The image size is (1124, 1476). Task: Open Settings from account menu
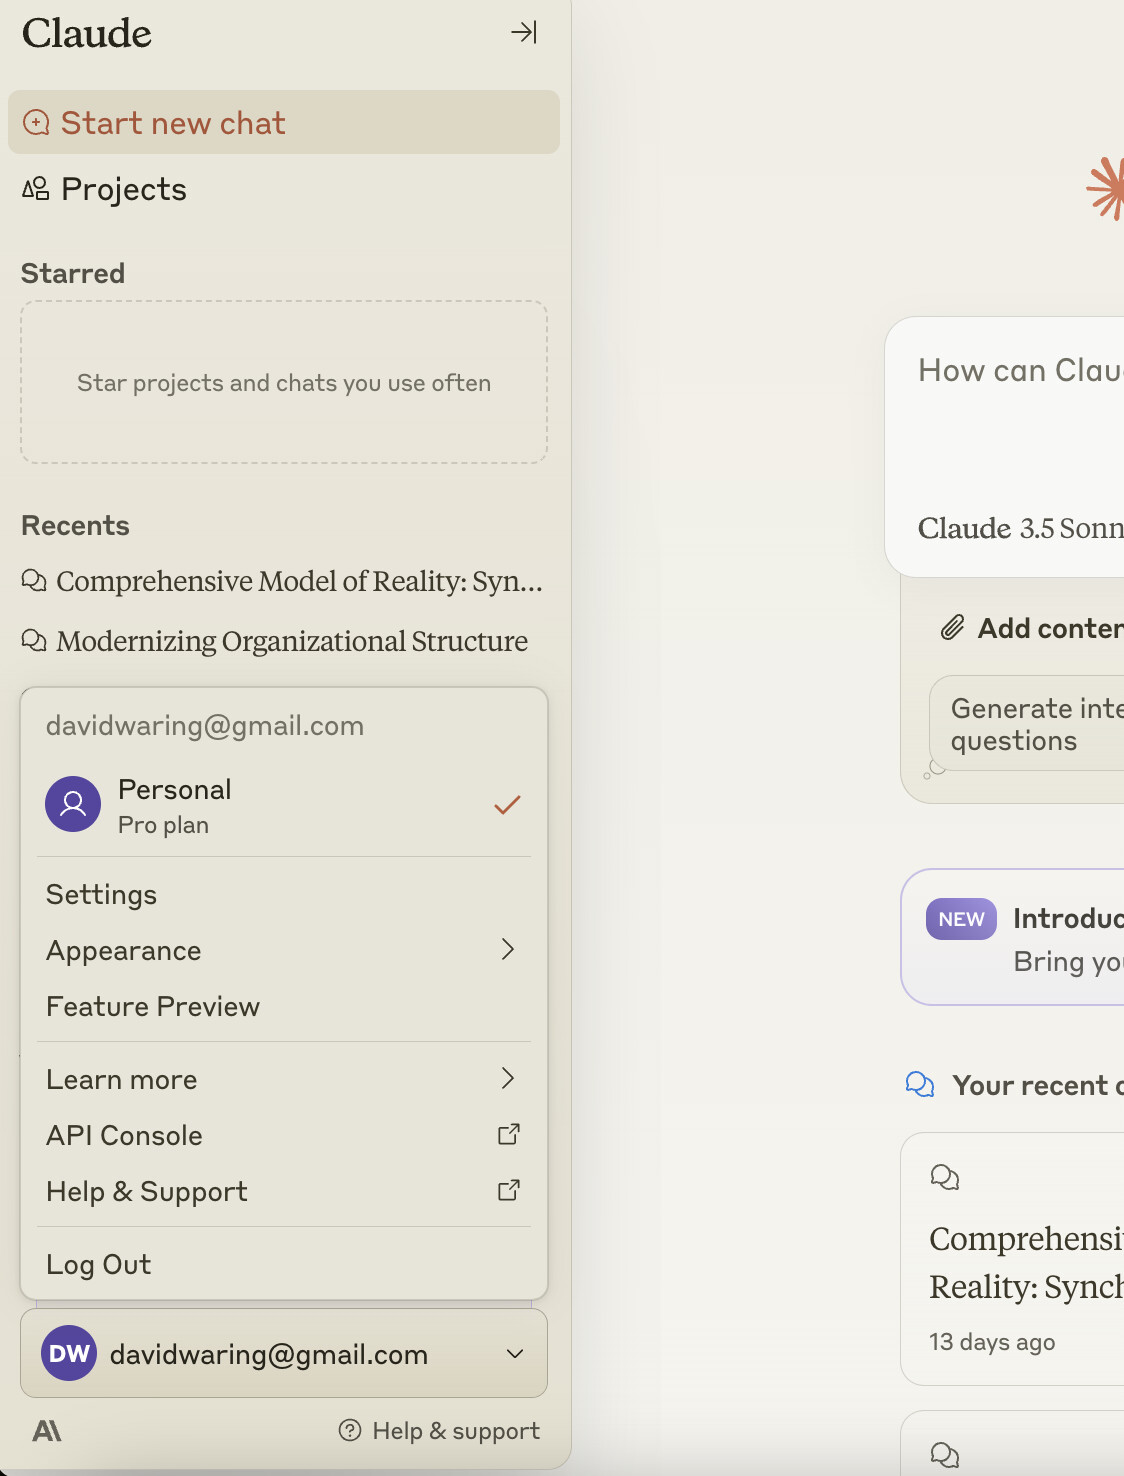pyautogui.click(x=284, y=894)
